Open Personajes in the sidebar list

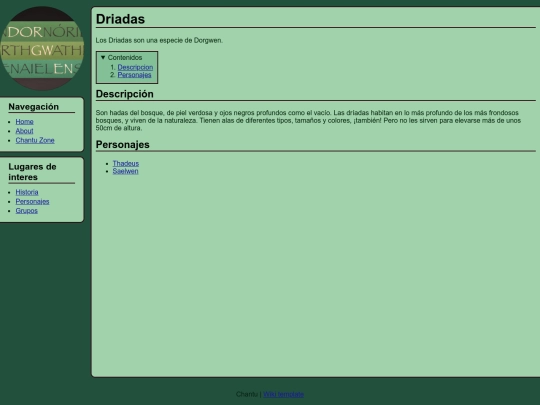32,201
